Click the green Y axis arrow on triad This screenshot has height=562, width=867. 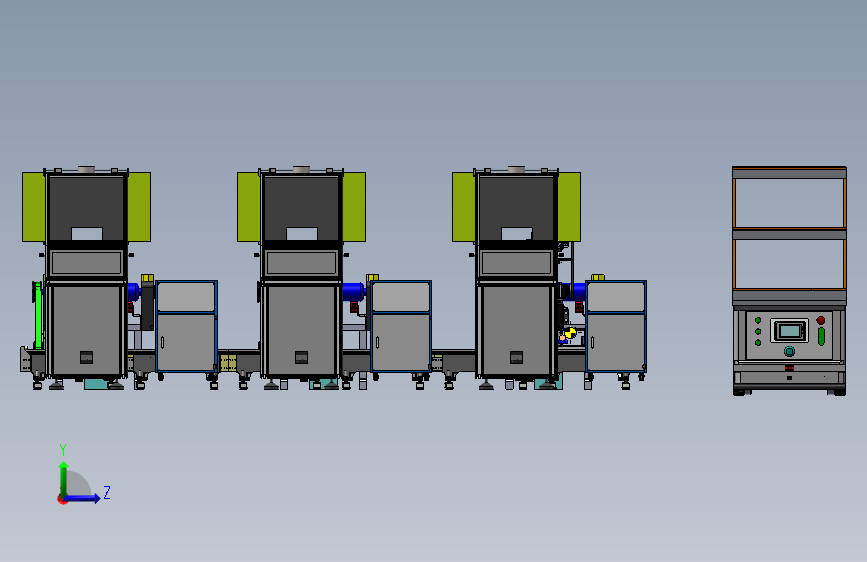[64, 479]
